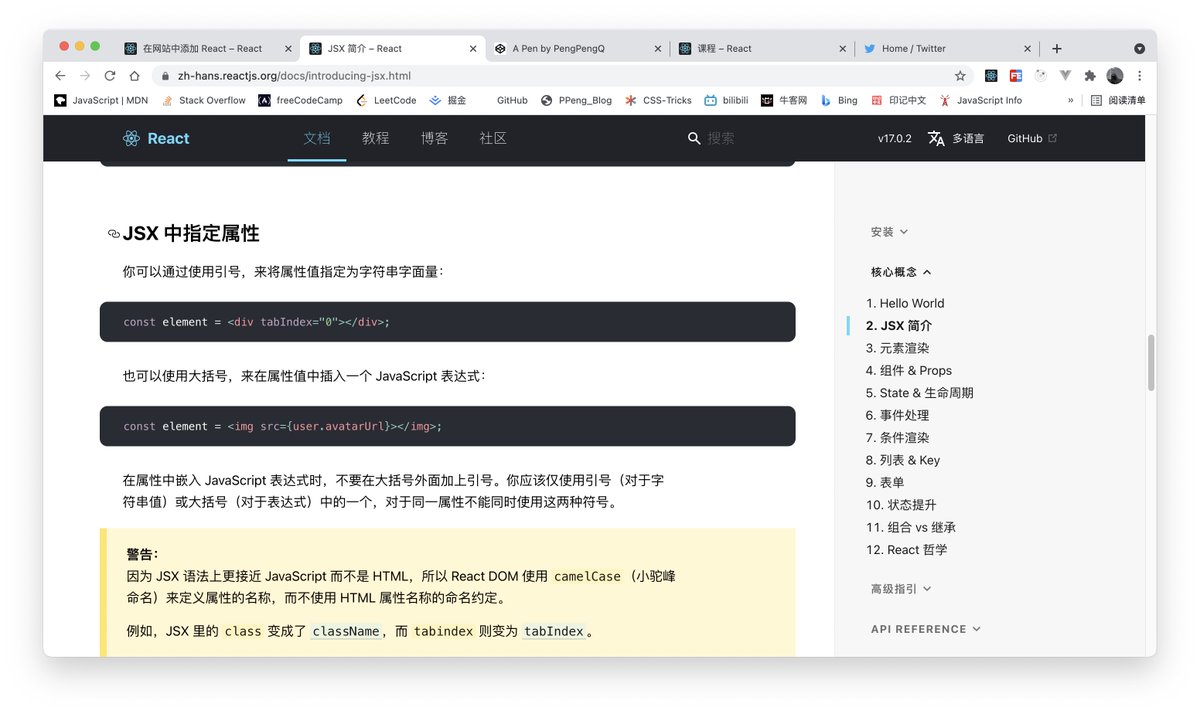The width and height of the screenshot is (1200, 714).
Task: Open the PPeng_Blog bookmark
Action: [x=576, y=100]
